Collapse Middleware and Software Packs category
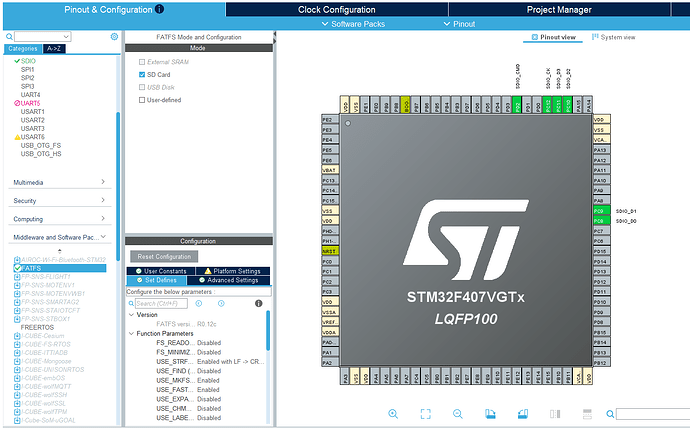Screen dimensions: 690x428 [59, 237]
